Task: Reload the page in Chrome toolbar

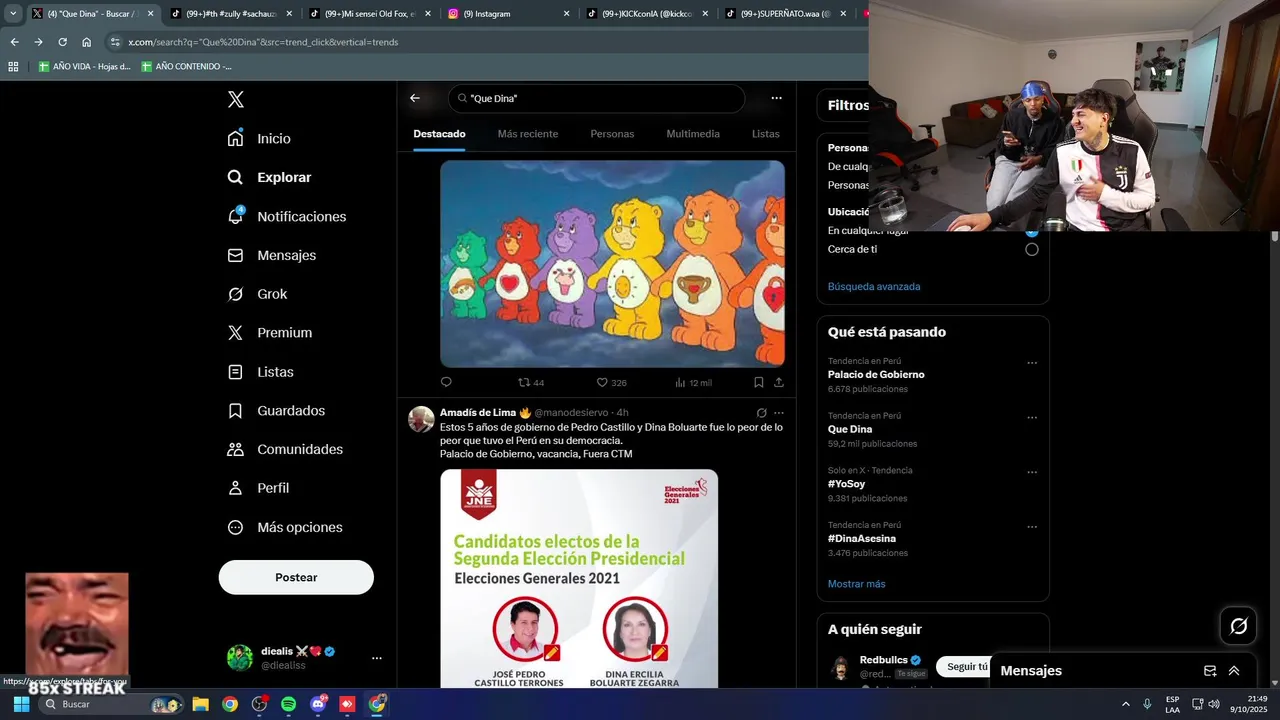Action: point(62,42)
